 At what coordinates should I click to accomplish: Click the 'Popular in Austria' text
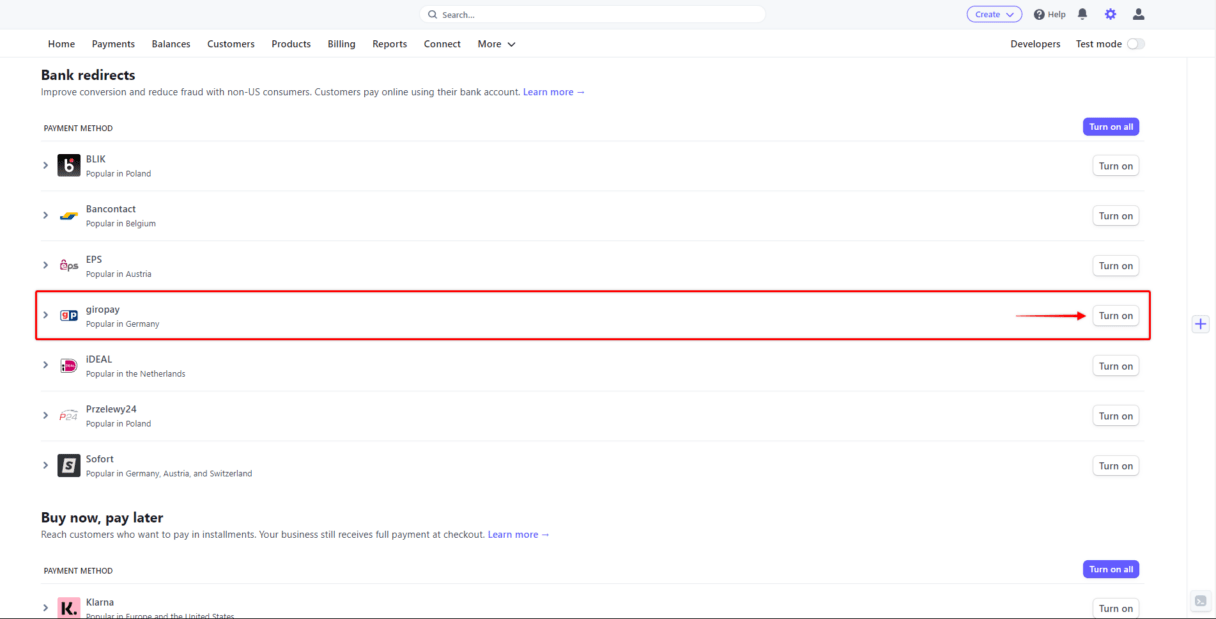(119, 274)
